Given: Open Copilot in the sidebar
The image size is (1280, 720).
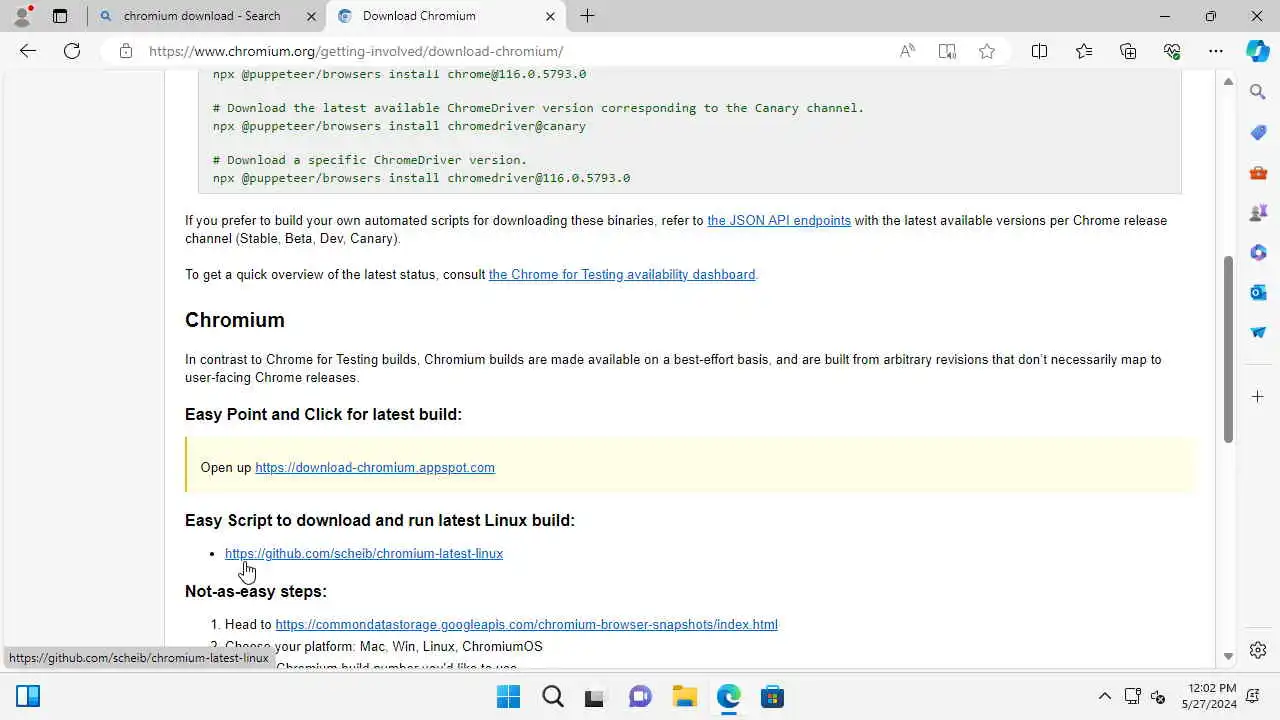Looking at the screenshot, I should [1258, 51].
